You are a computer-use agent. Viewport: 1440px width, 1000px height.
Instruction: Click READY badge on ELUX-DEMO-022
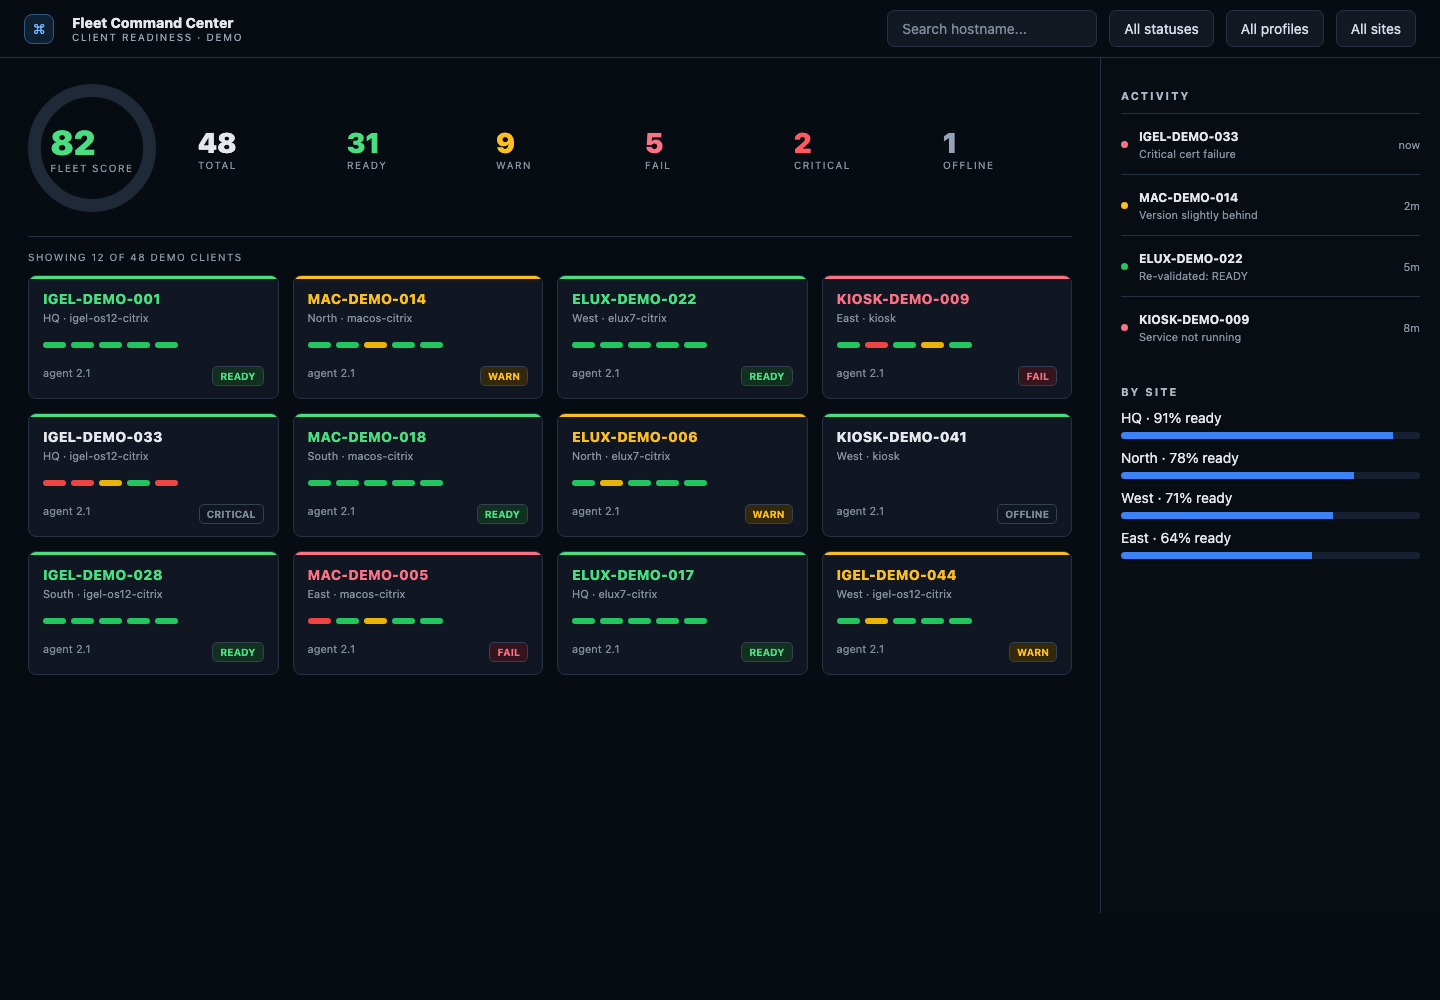(767, 376)
